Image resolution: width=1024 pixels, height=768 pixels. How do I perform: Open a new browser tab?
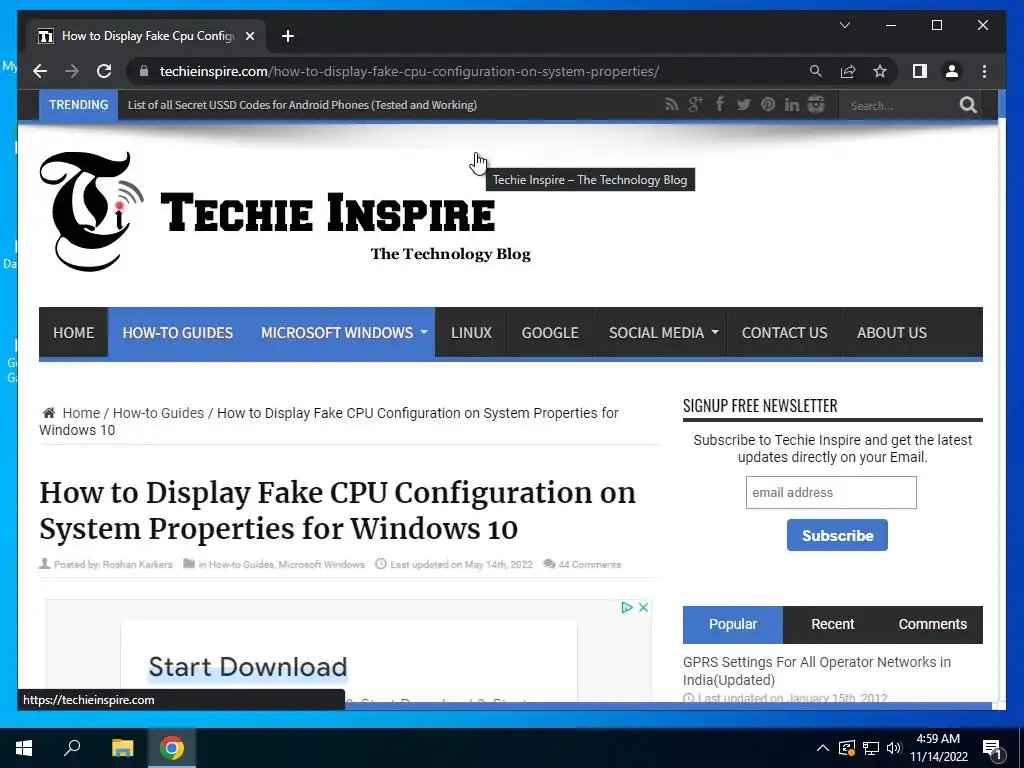point(288,36)
